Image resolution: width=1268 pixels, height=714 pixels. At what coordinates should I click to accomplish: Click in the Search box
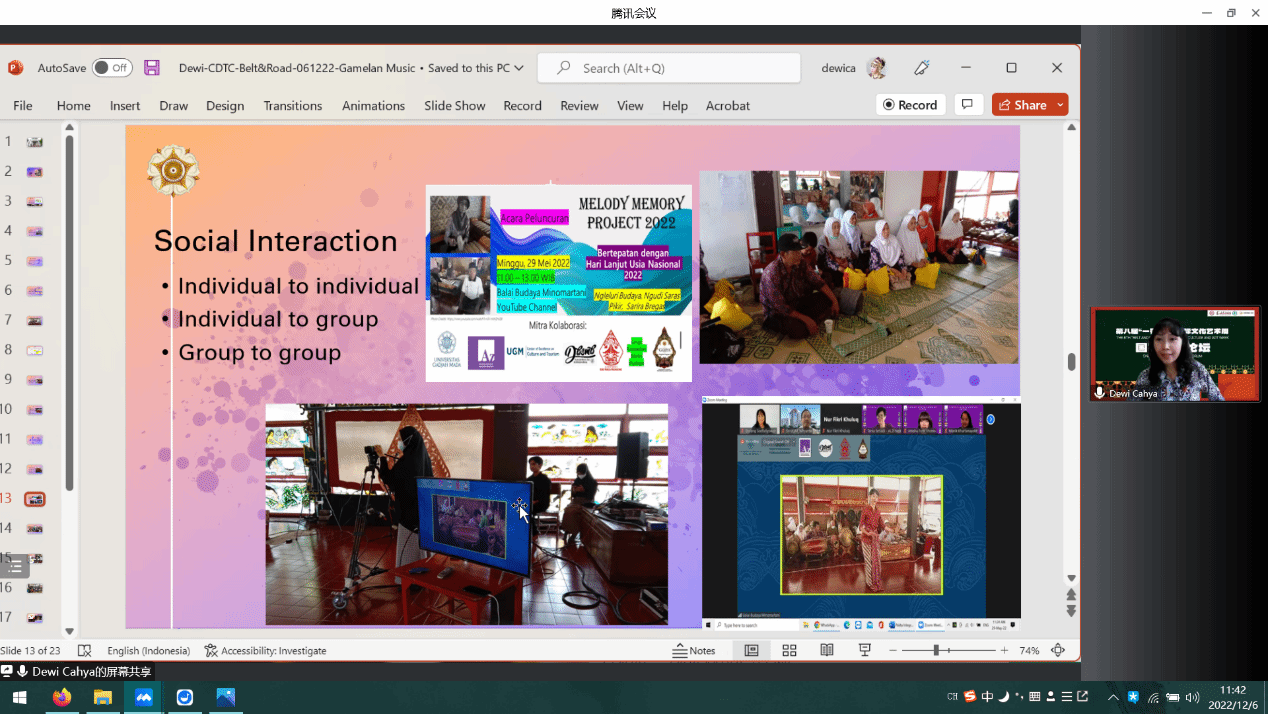[668, 68]
